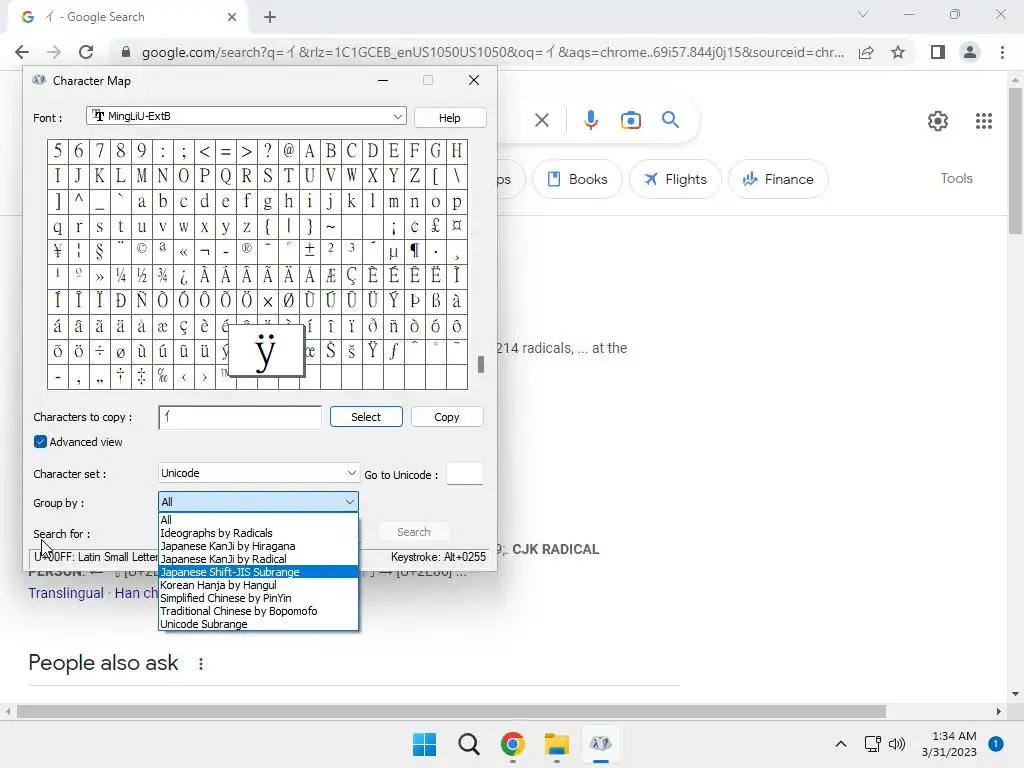
Task: Click the Go to Unicode field
Action: coord(464,474)
